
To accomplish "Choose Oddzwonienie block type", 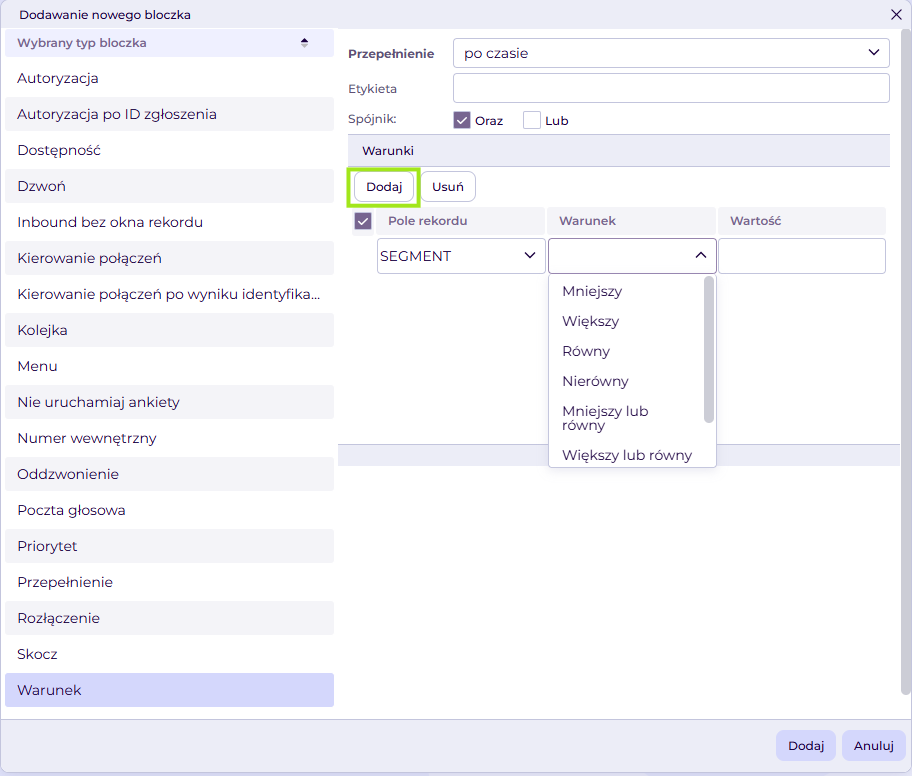I will [169, 474].
